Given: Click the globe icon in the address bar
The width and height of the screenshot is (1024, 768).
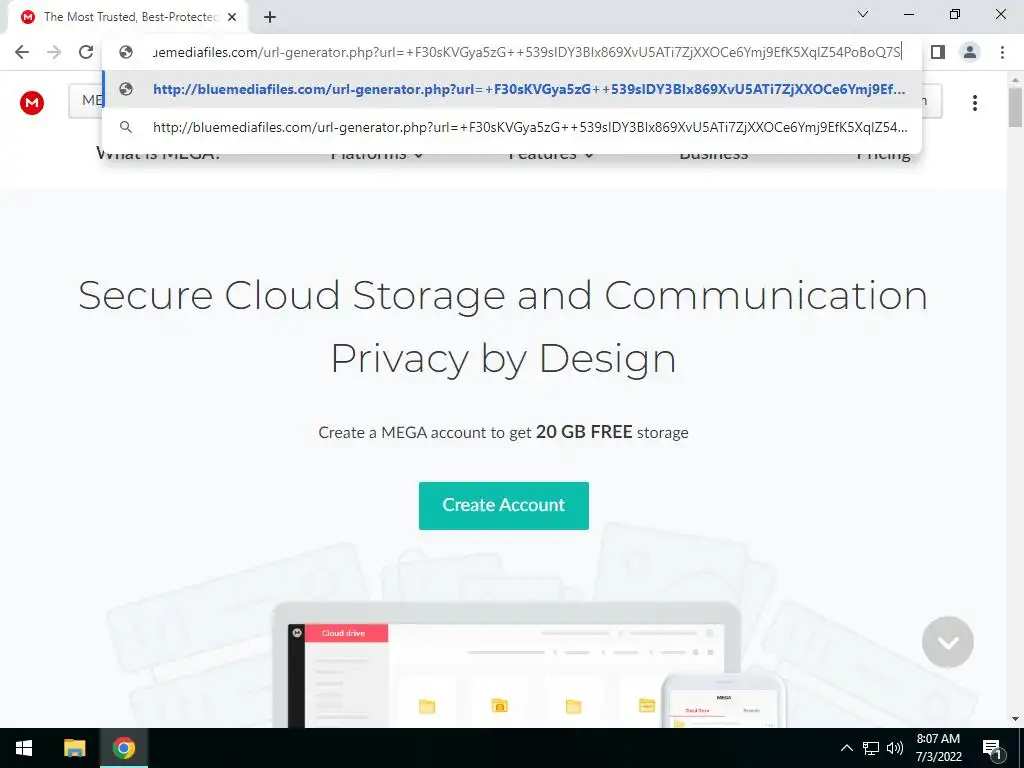Looking at the screenshot, I should click(126, 52).
